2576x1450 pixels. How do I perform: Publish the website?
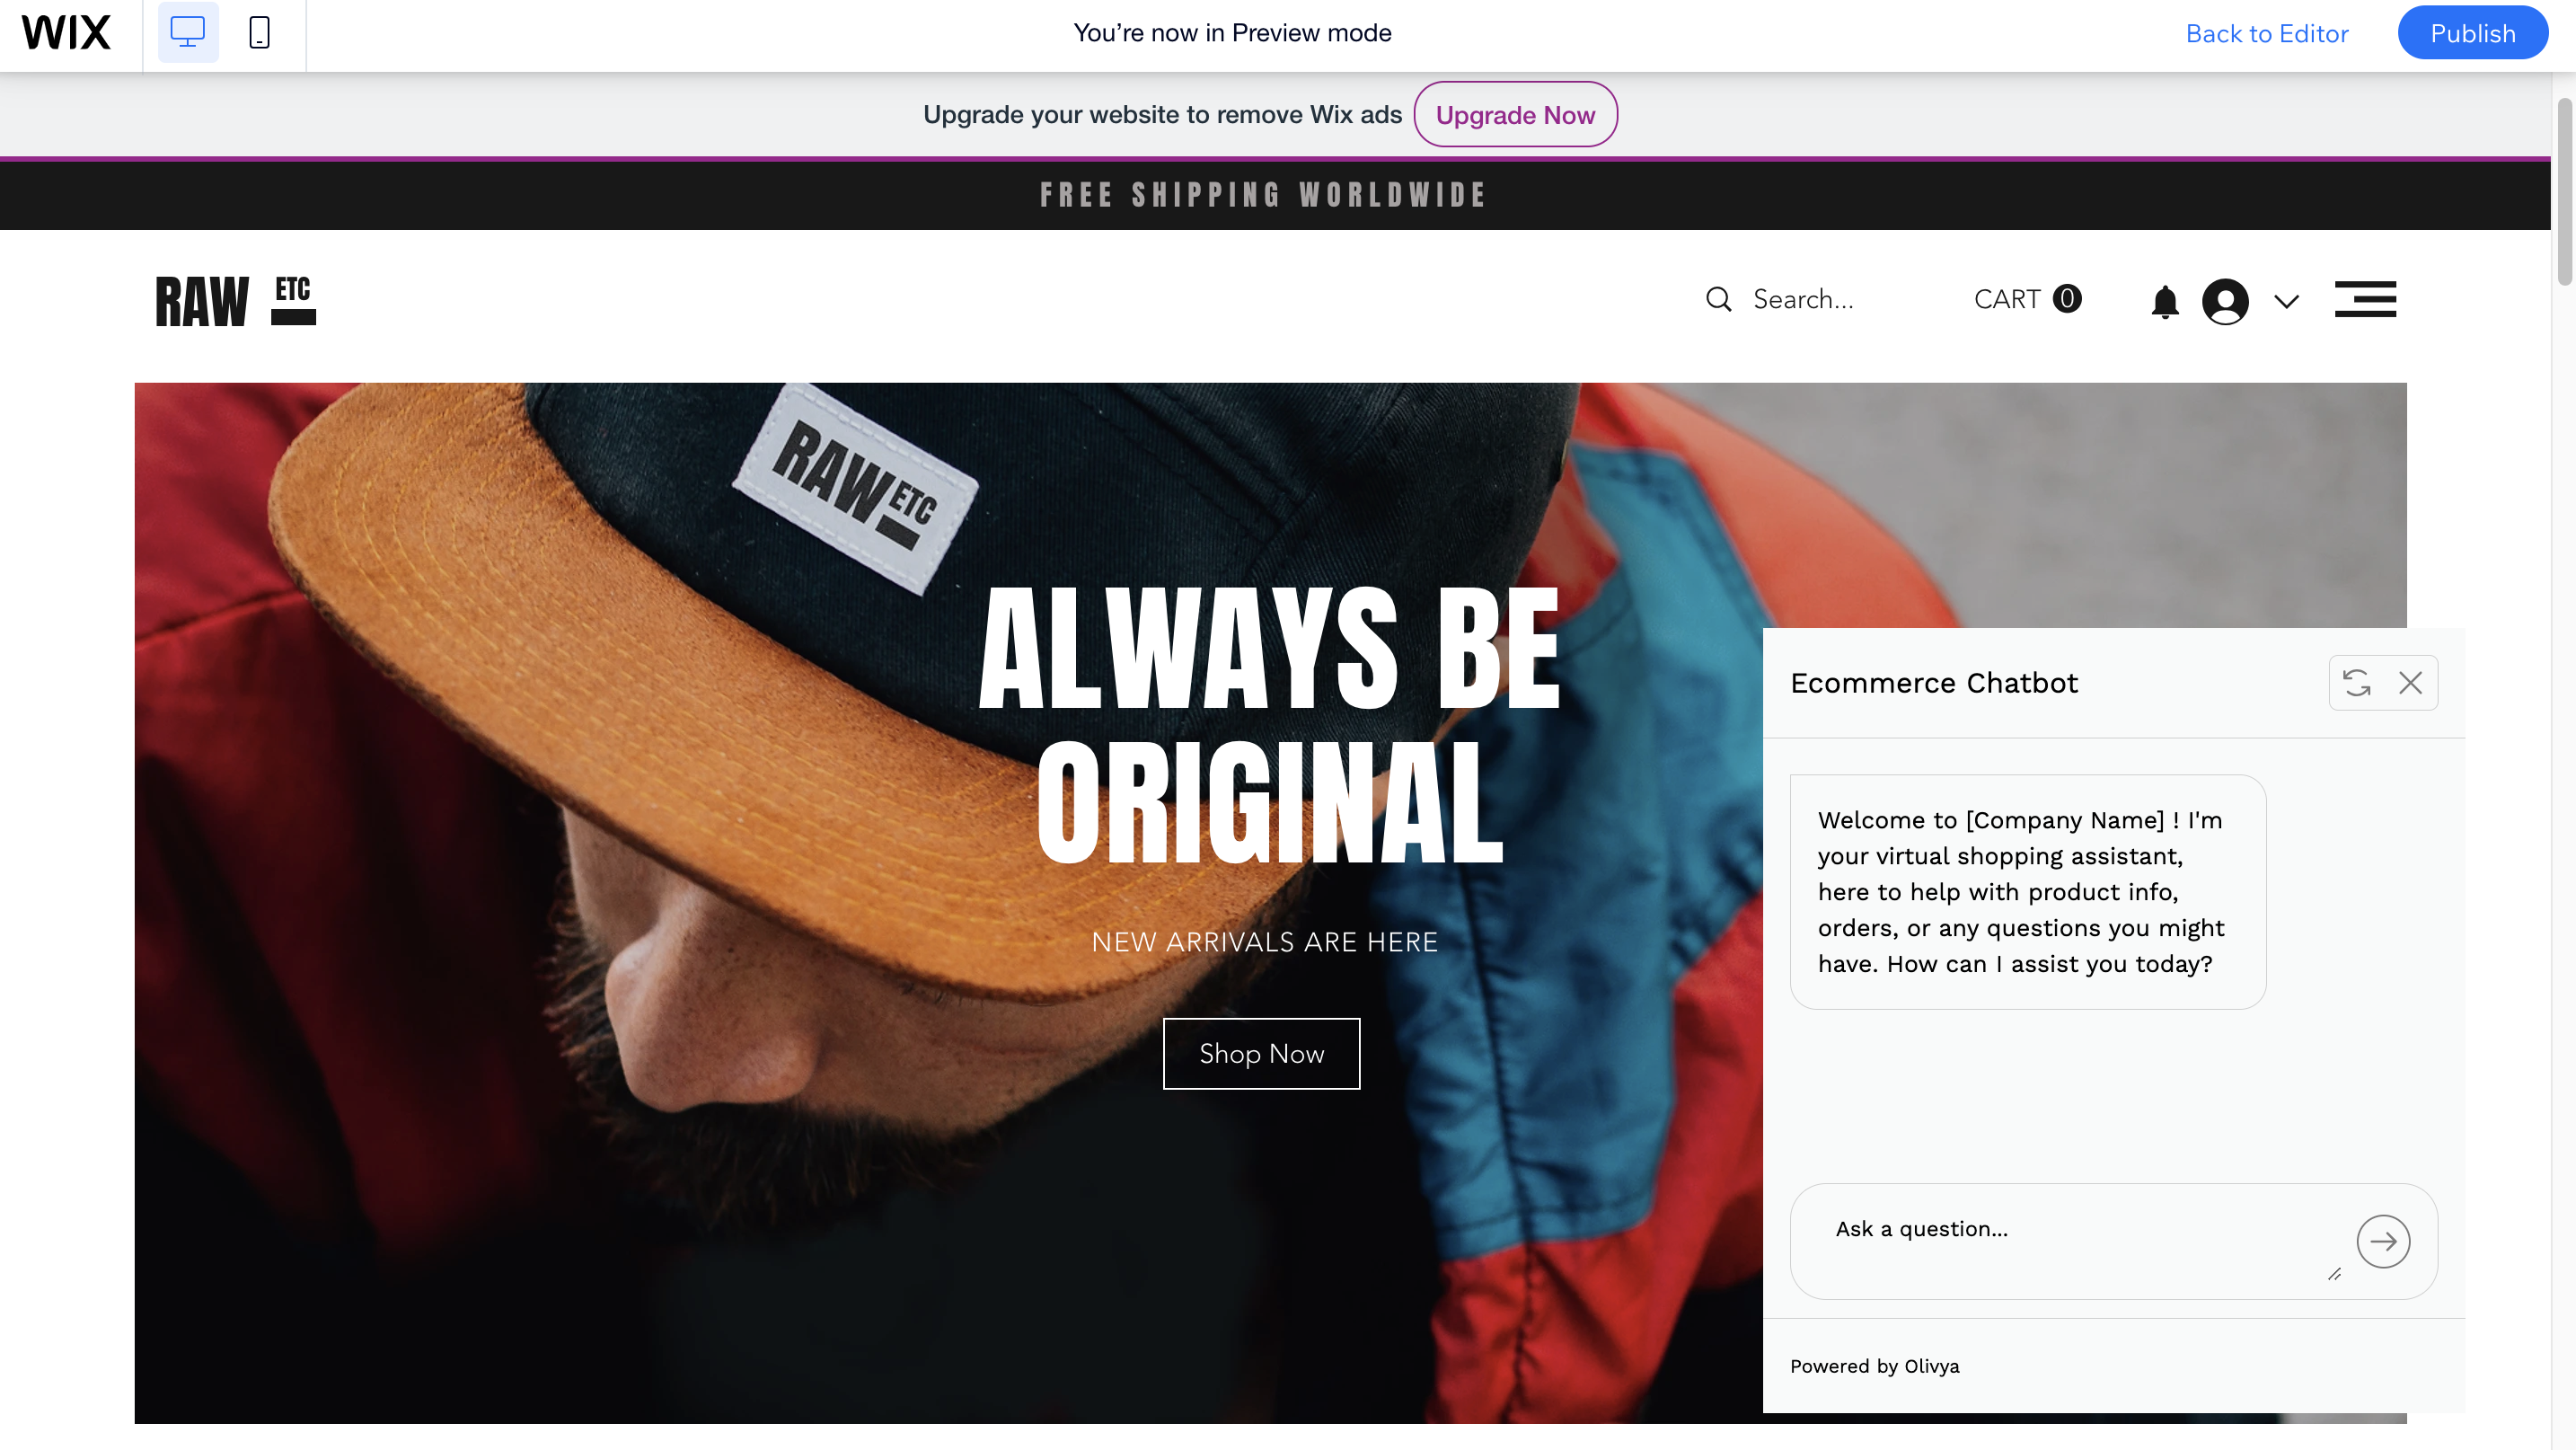point(2472,33)
